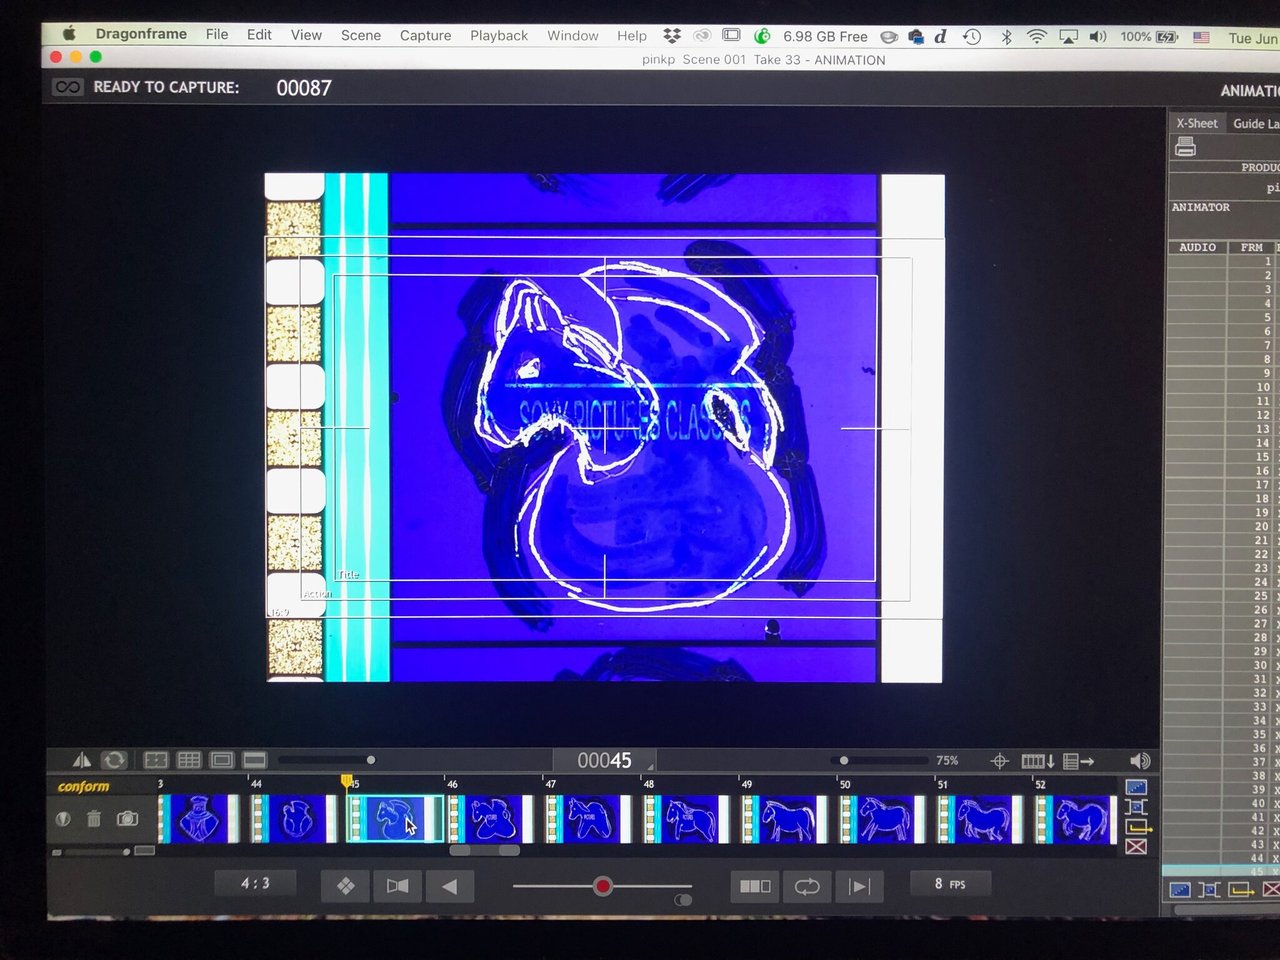Click the circular arrows rotate icon
This screenshot has width=1280, height=960.
point(114,761)
